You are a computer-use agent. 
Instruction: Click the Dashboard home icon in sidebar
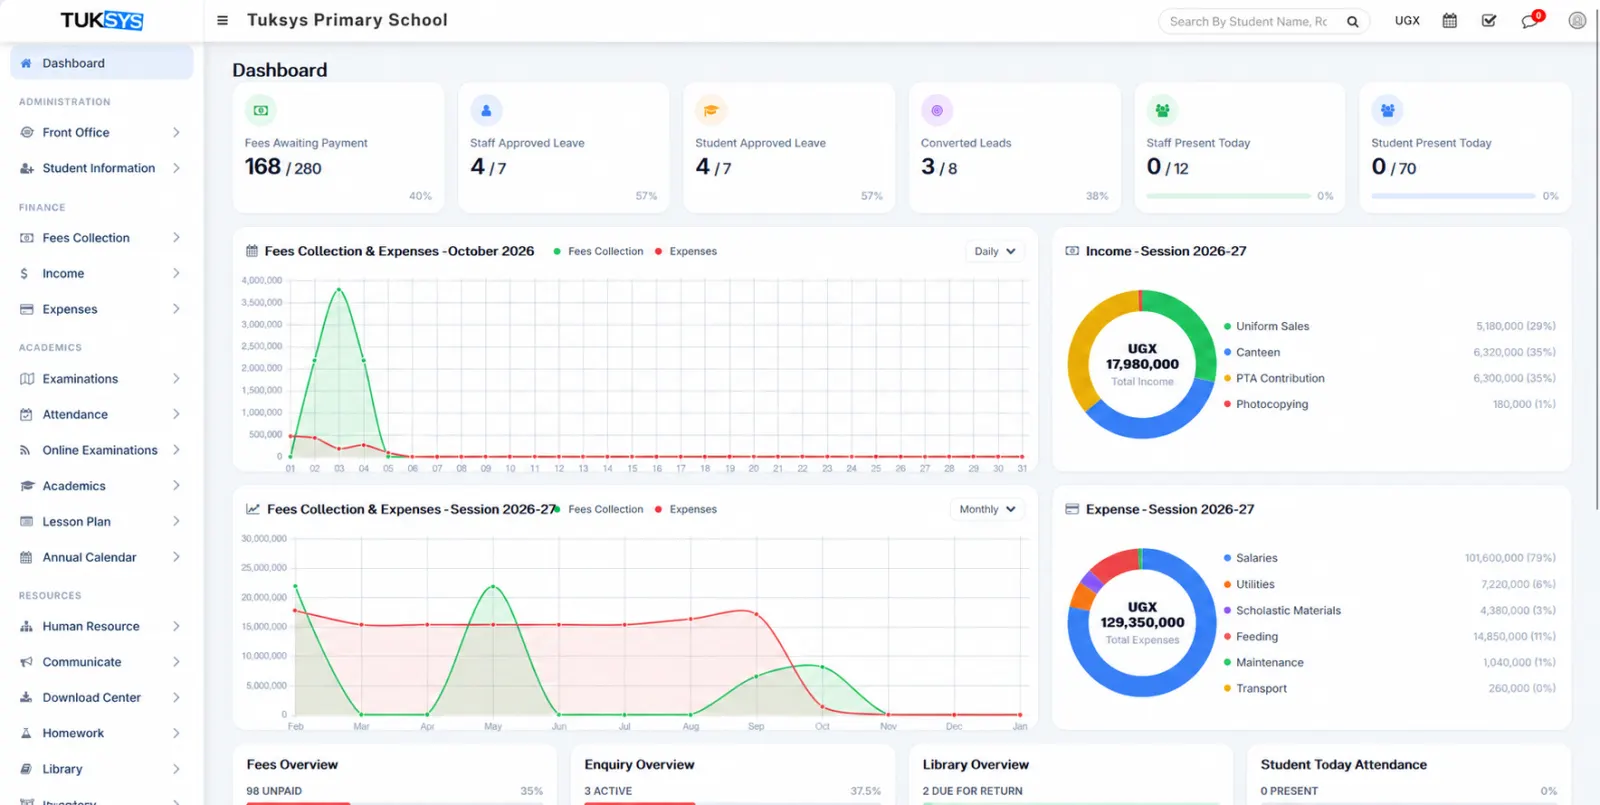[x=26, y=63]
